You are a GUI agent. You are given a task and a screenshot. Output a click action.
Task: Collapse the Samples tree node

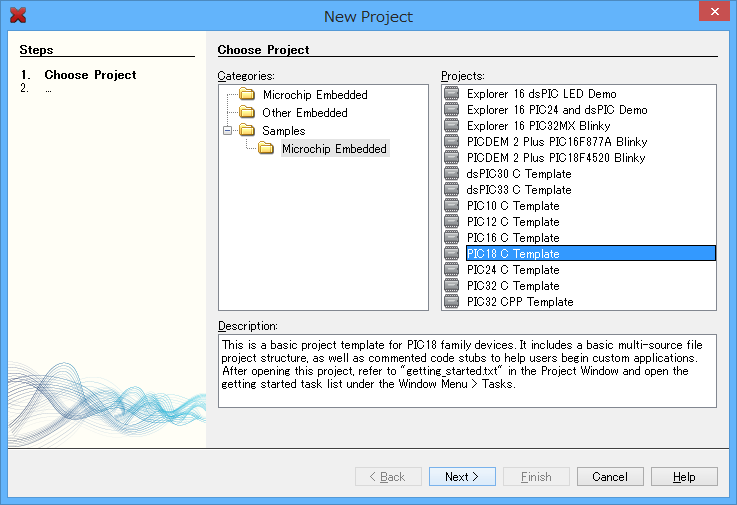coord(228,131)
